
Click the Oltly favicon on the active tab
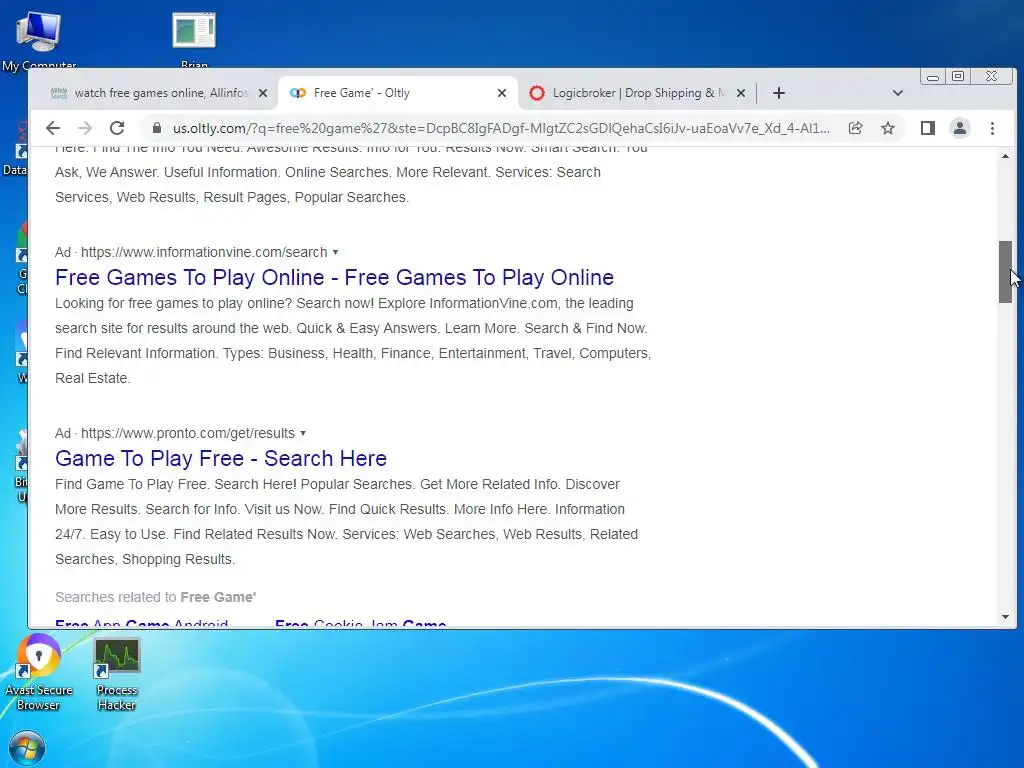coord(298,93)
